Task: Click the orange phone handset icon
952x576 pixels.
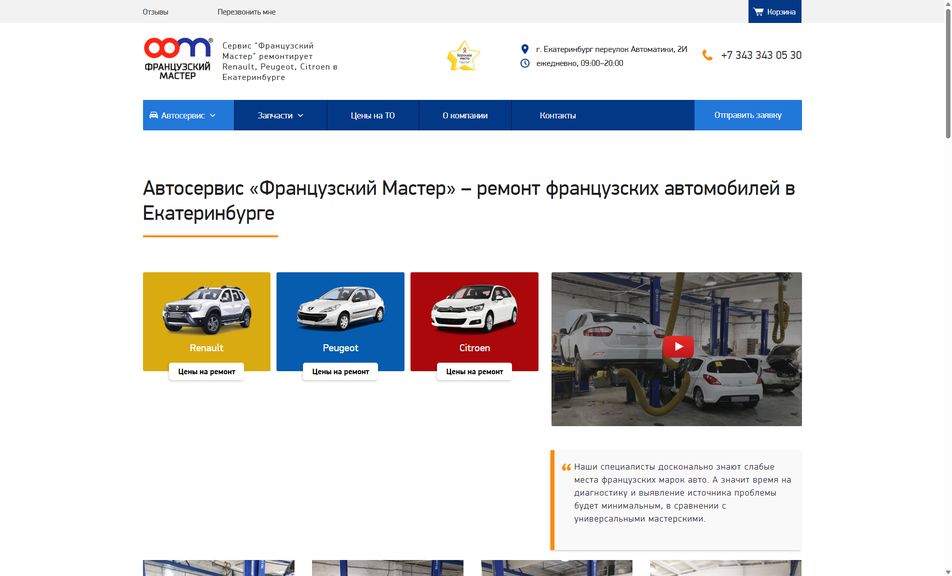Action: tap(707, 55)
